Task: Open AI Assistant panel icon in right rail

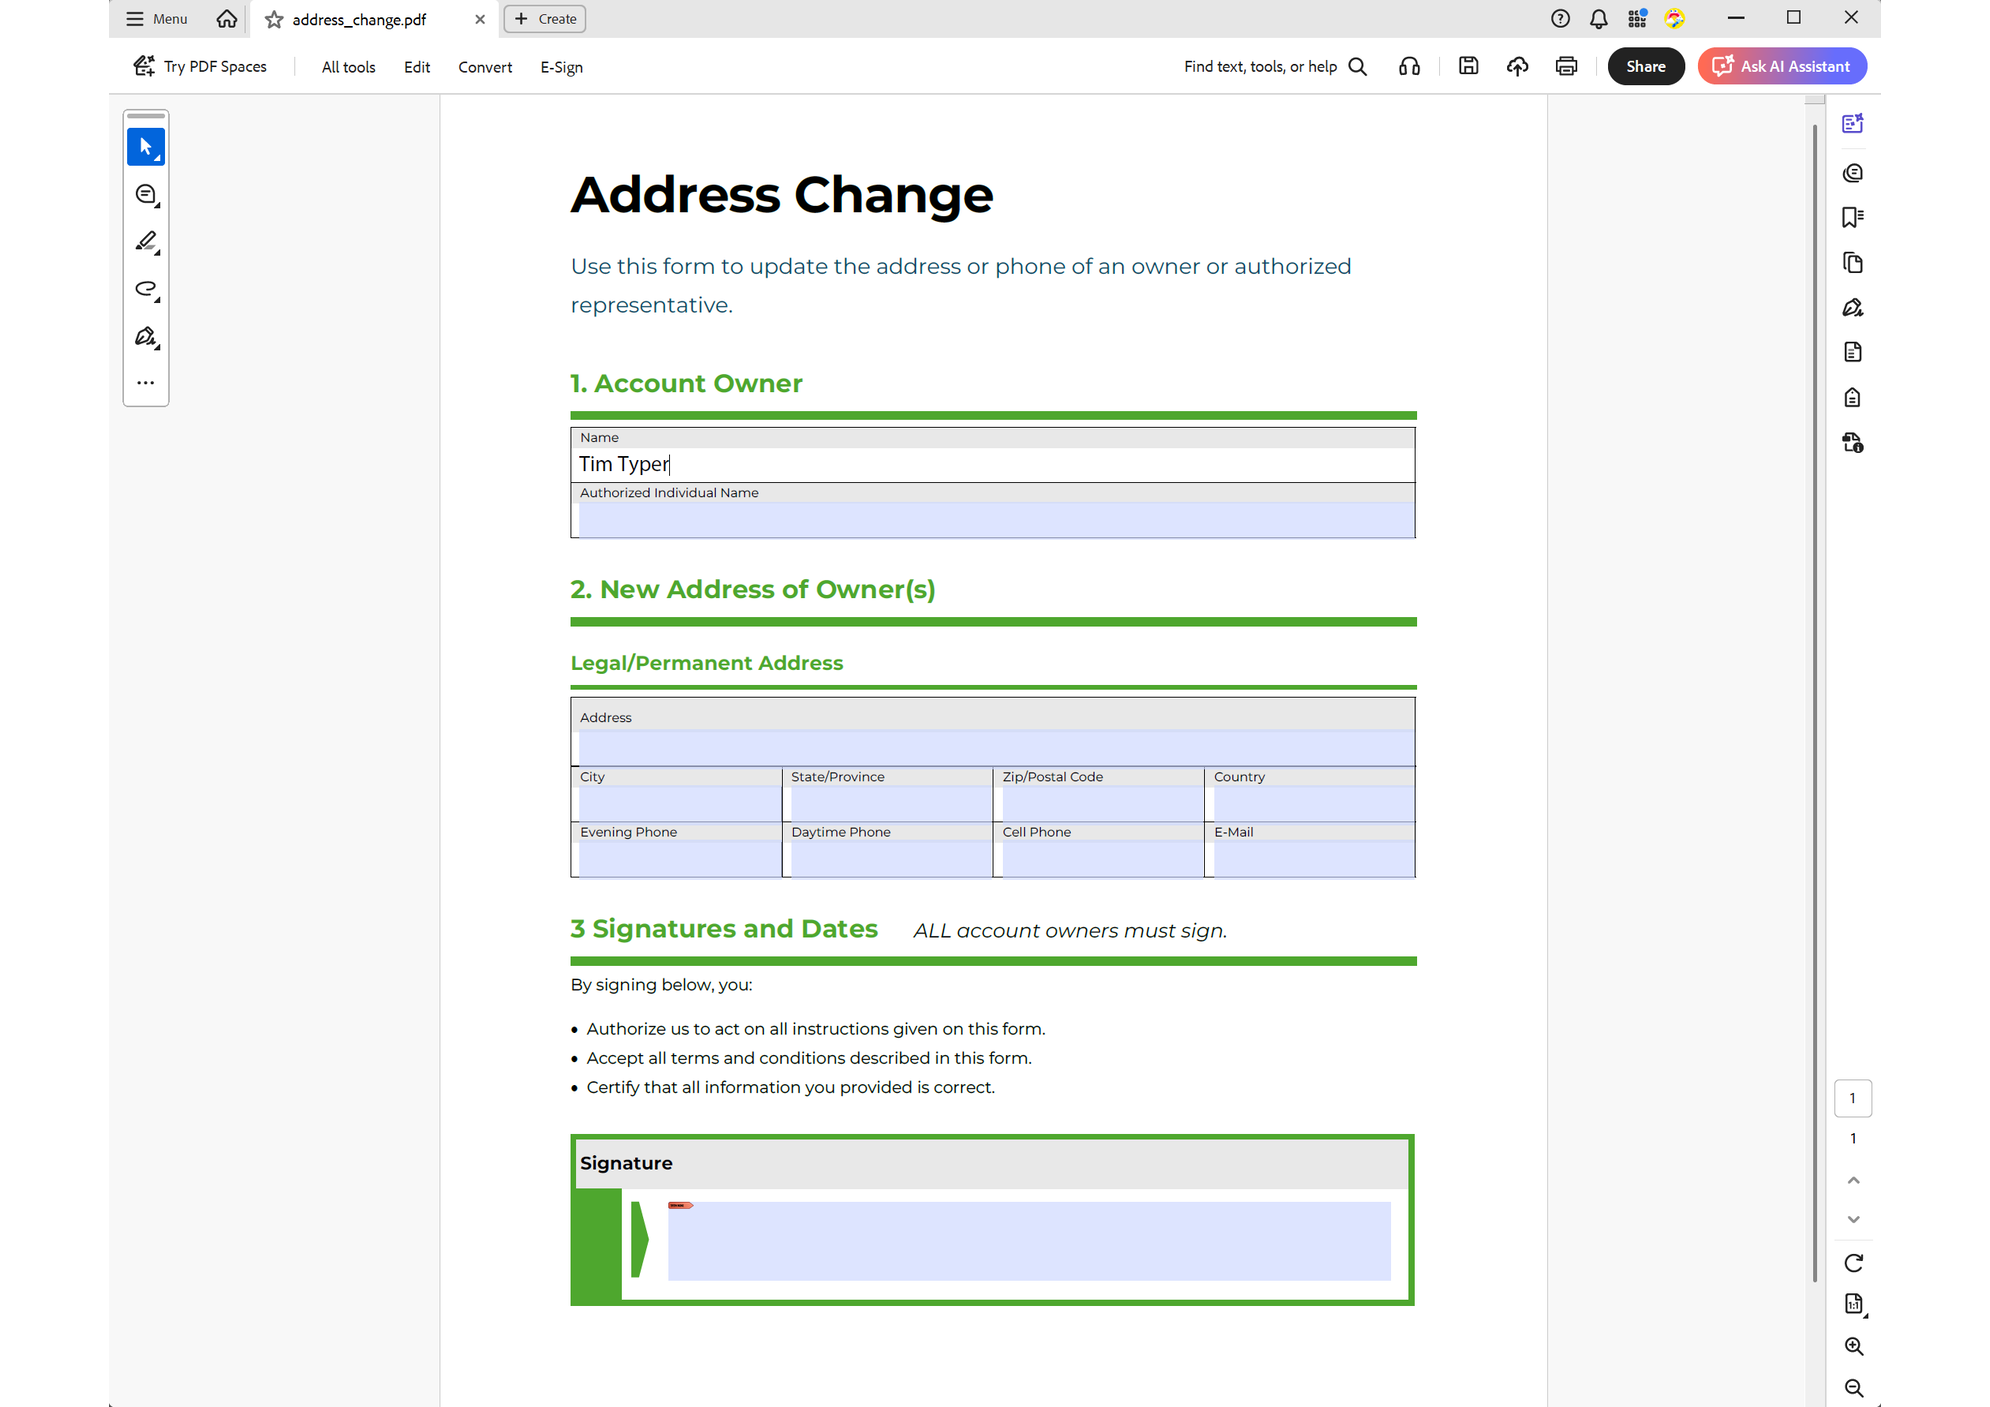Action: click(1853, 123)
